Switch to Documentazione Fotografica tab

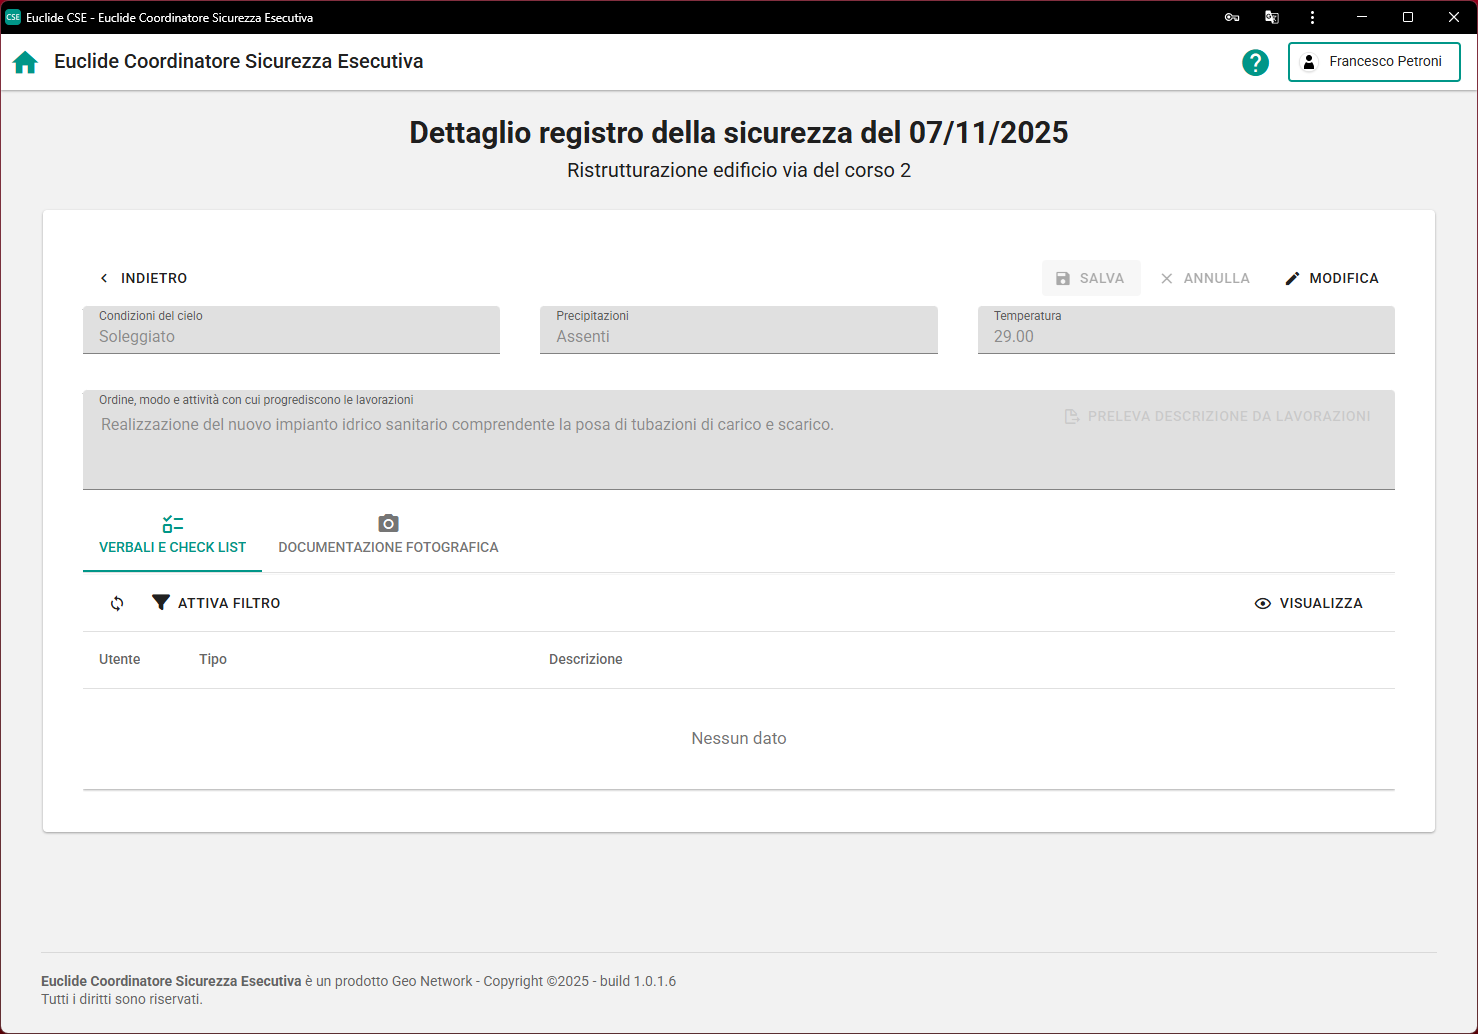pos(388,547)
